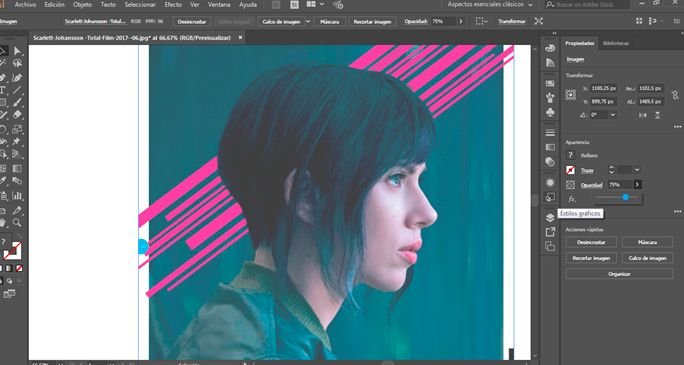Flip the image vertically

point(657,115)
